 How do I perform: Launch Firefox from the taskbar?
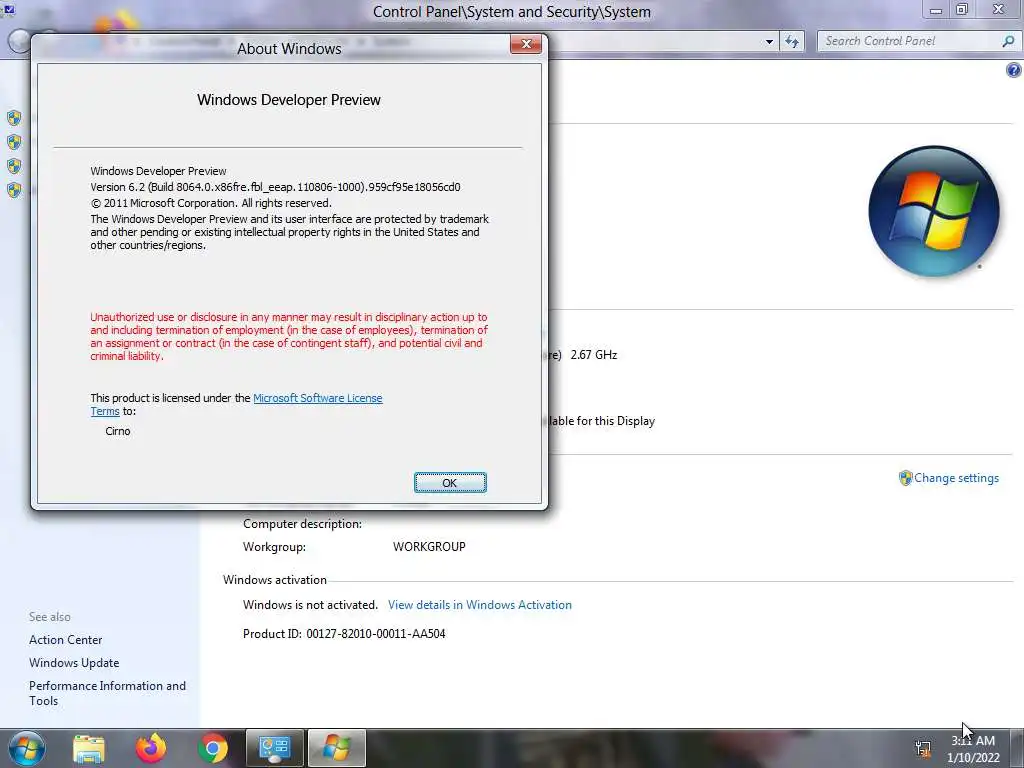click(151, 748)
